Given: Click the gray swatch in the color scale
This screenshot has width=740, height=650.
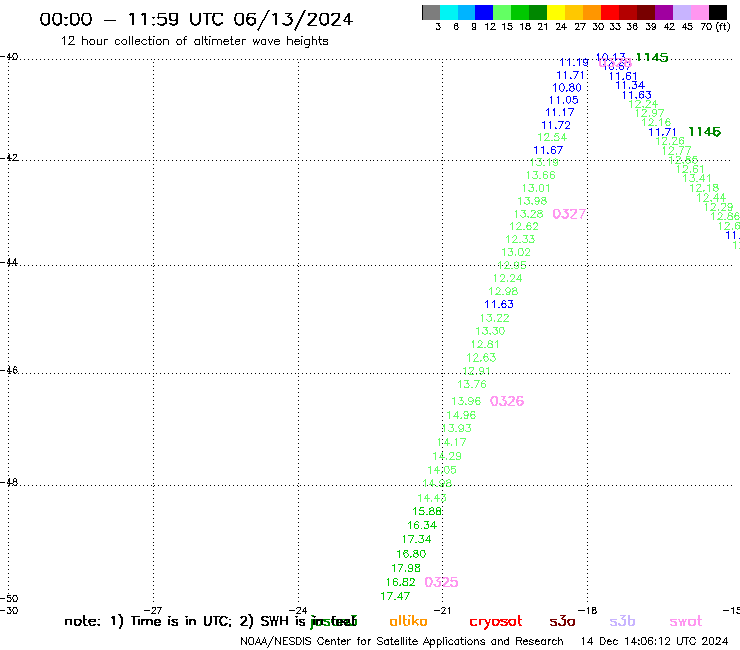Looking at the screenshot, I should point(431,12).
